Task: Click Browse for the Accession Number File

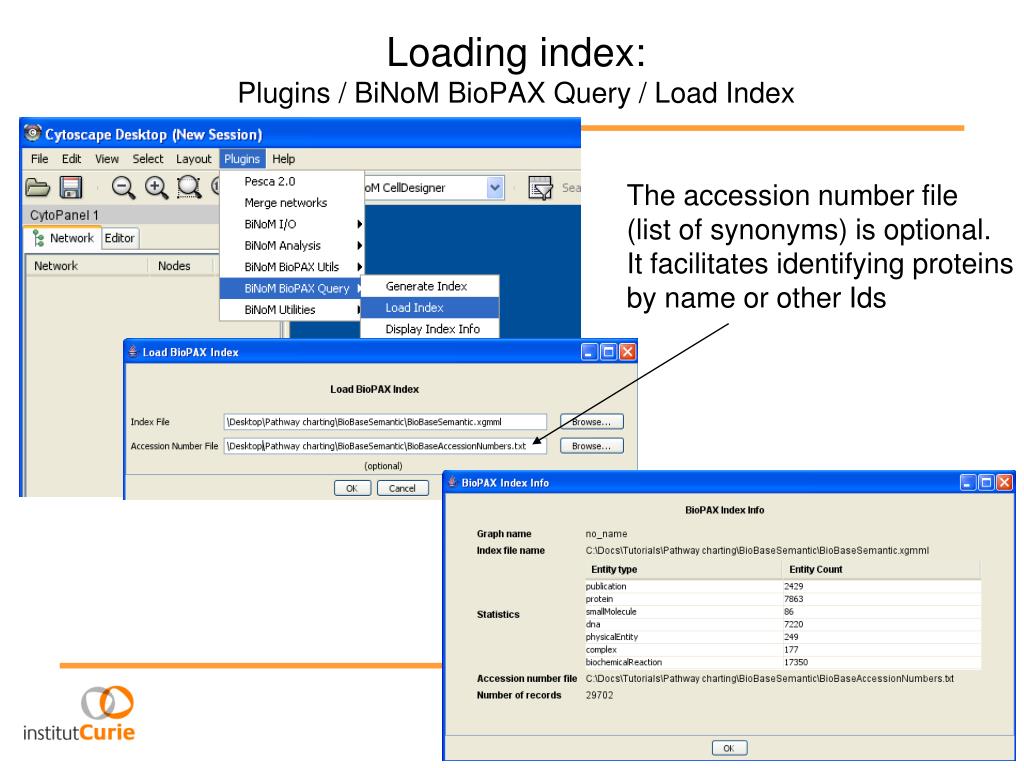Action: (x=592, y=446)
